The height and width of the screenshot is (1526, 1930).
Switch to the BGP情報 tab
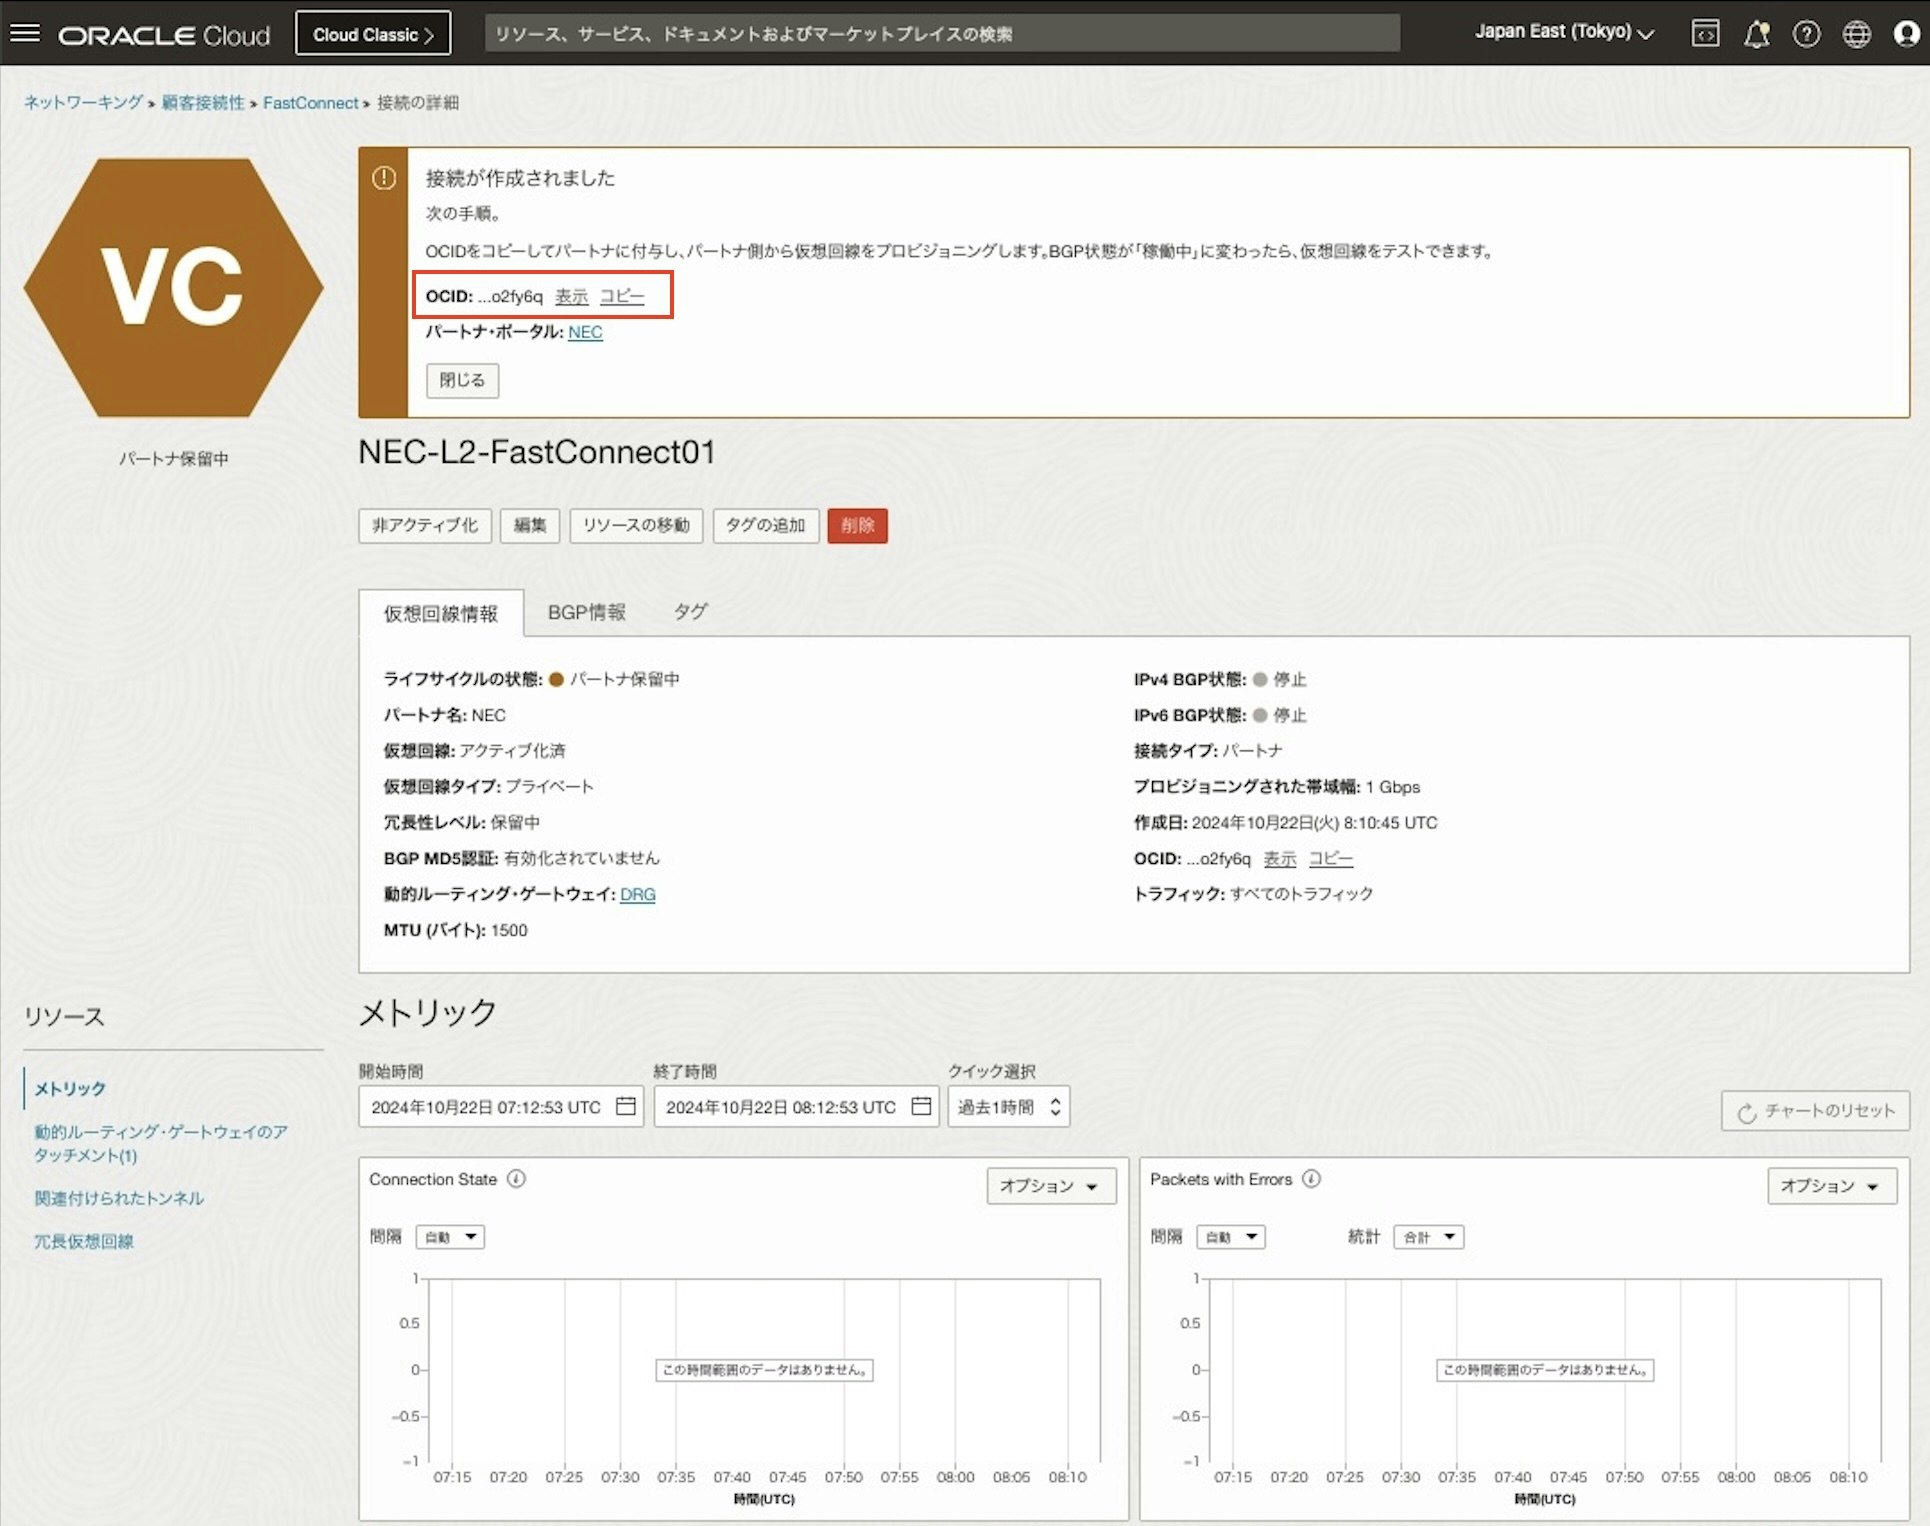point(587,612)
